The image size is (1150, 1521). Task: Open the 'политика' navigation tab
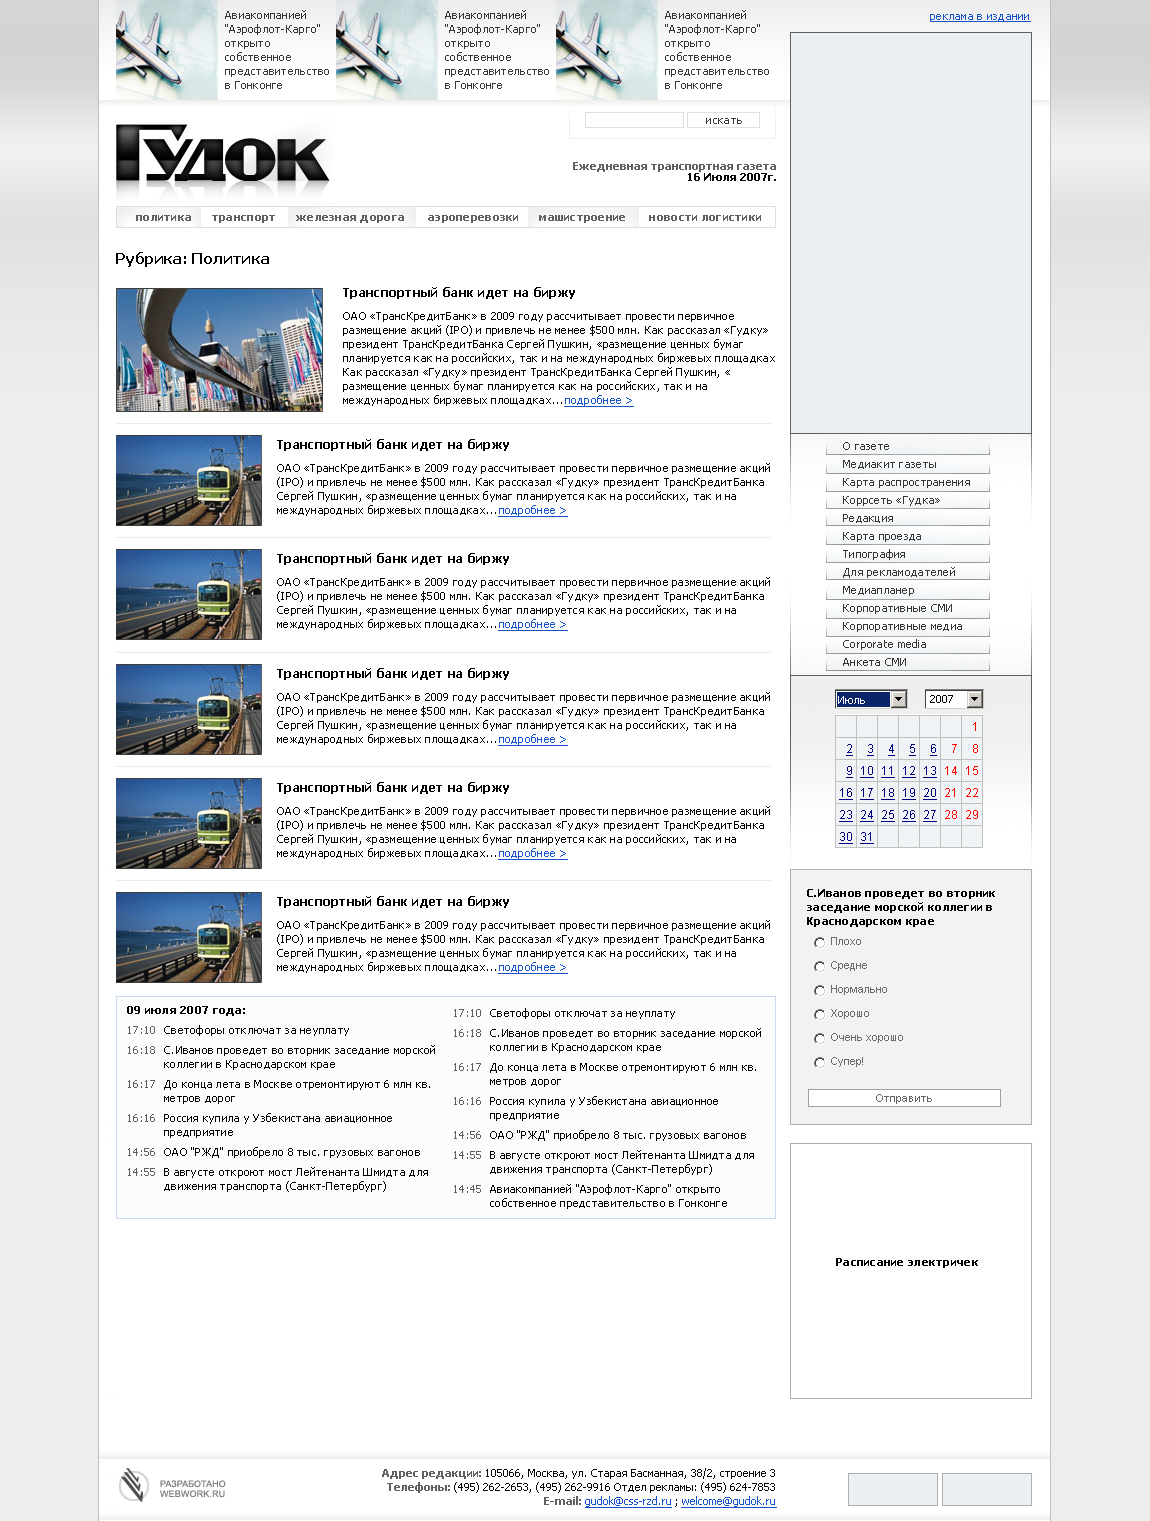tap(163, 217)
